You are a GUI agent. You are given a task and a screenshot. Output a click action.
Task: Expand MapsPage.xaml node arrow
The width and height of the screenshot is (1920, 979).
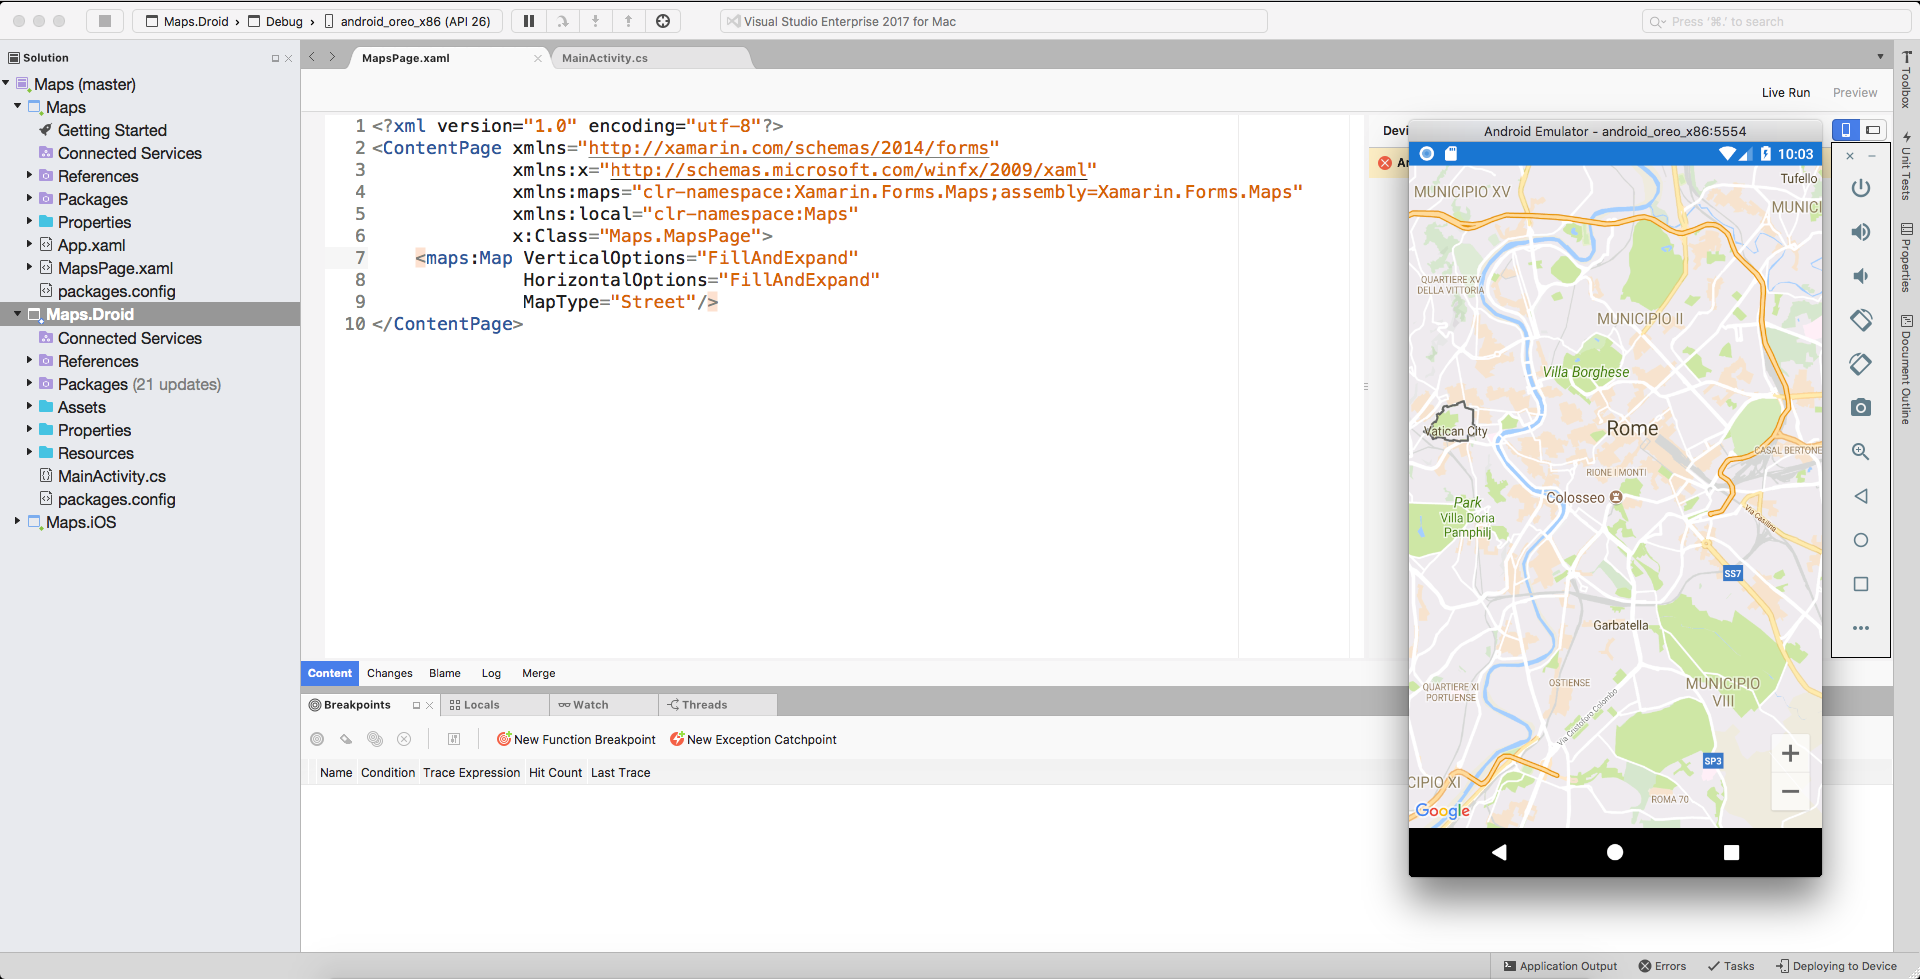click(29, 267)
